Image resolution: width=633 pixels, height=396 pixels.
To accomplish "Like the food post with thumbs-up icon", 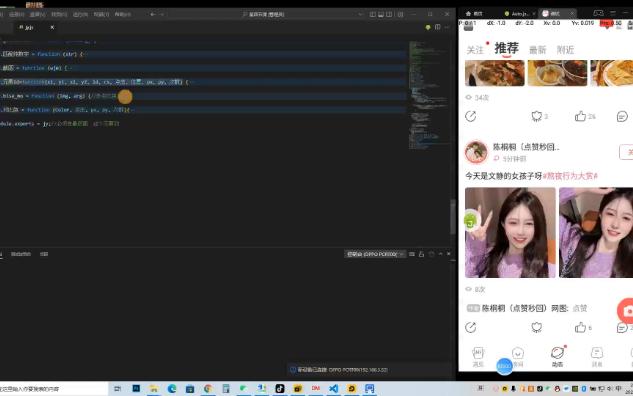I will tap(580, 117).
